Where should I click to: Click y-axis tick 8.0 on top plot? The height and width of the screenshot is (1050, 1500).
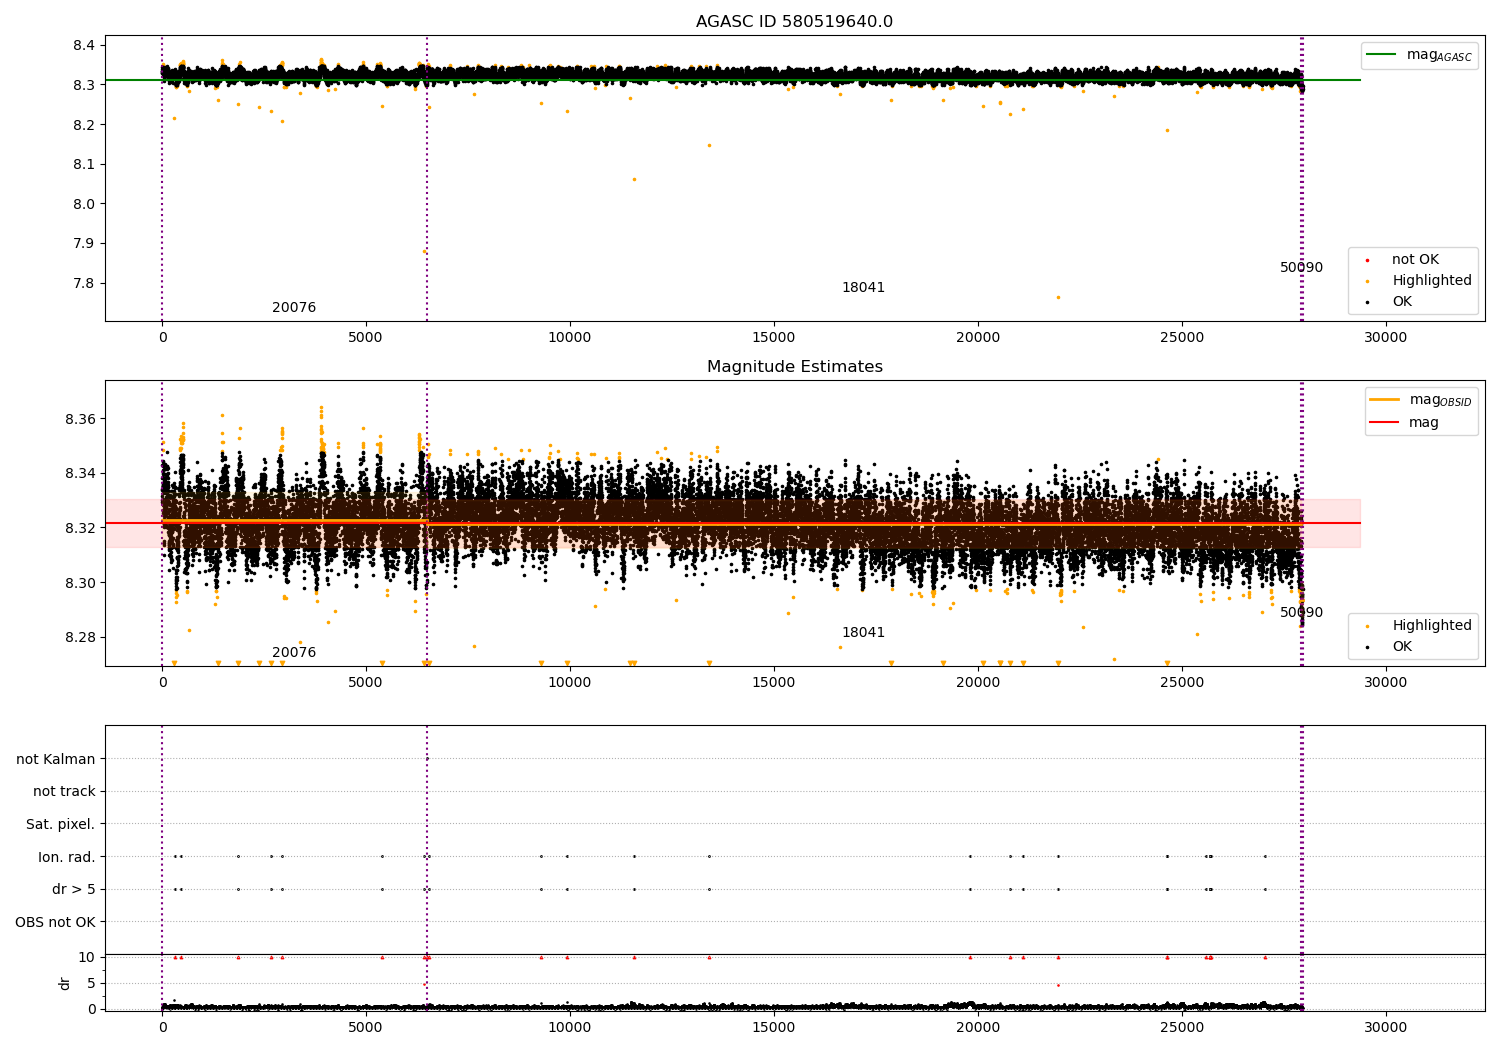click(84, 204)
